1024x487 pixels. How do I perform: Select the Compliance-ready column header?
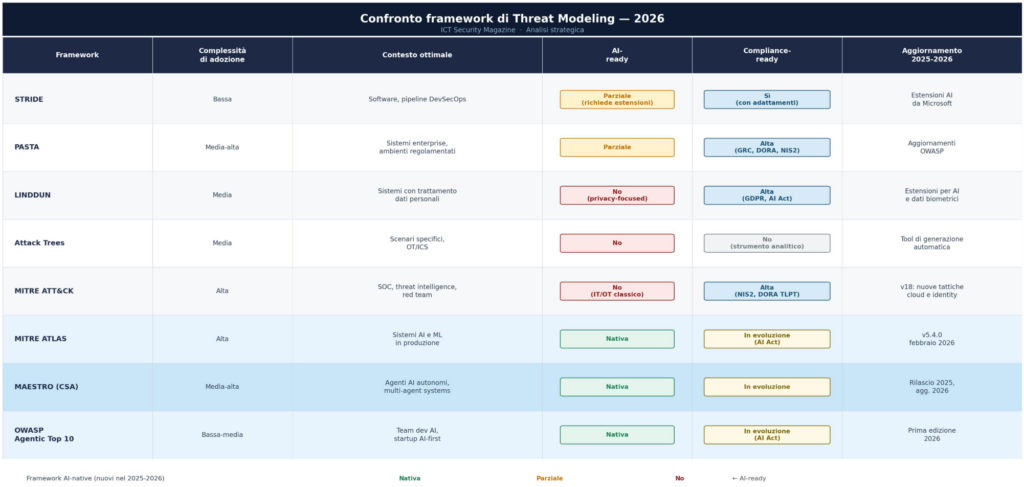pos(767,55)
